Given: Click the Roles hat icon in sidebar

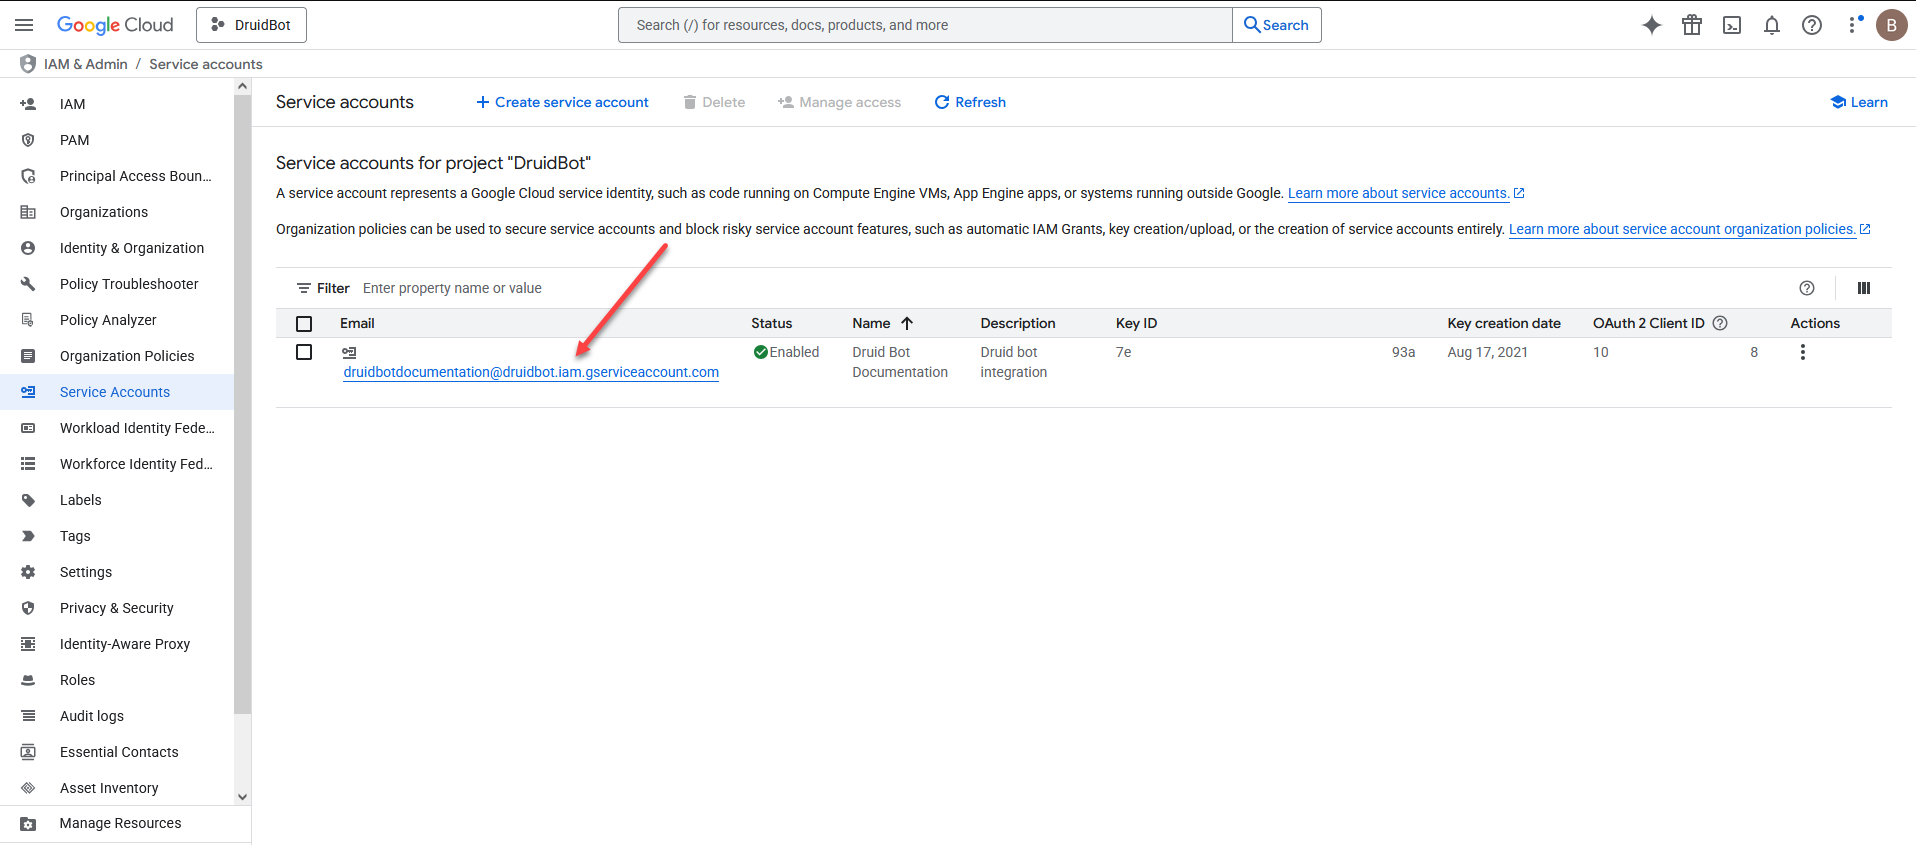Looking at the screenshot, I should coord(28,680).
